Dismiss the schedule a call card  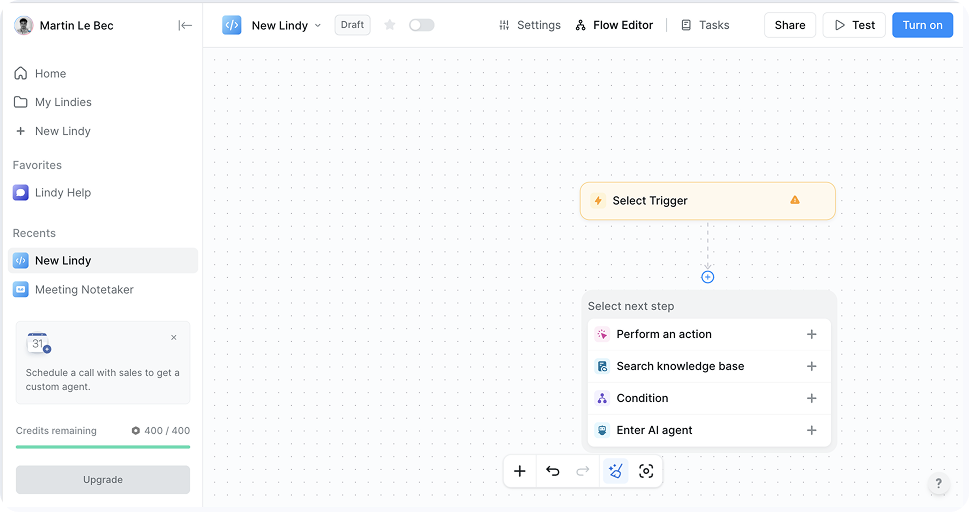[x=174, y=338]
